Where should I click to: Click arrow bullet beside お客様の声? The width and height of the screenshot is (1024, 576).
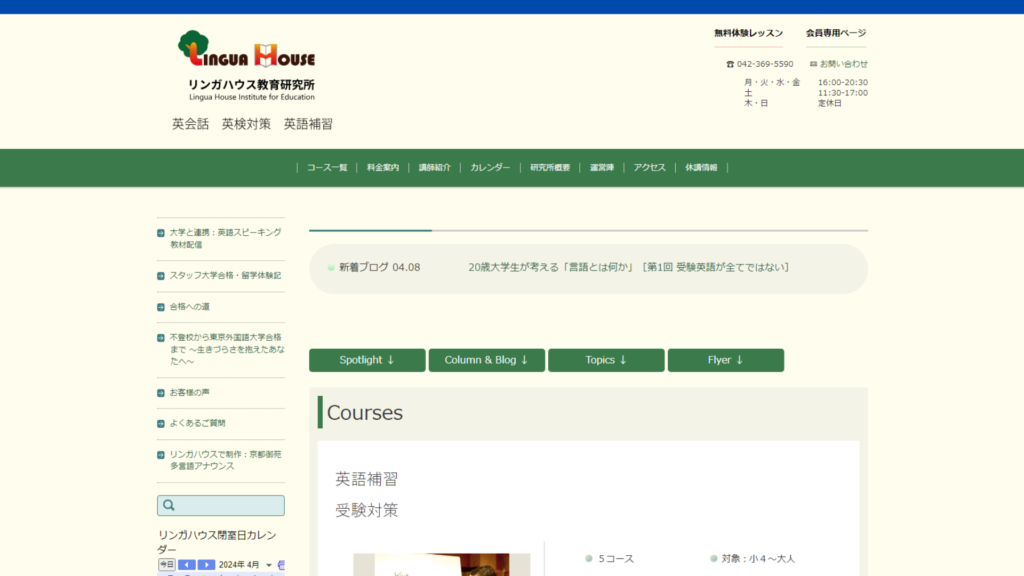(161, 393)
